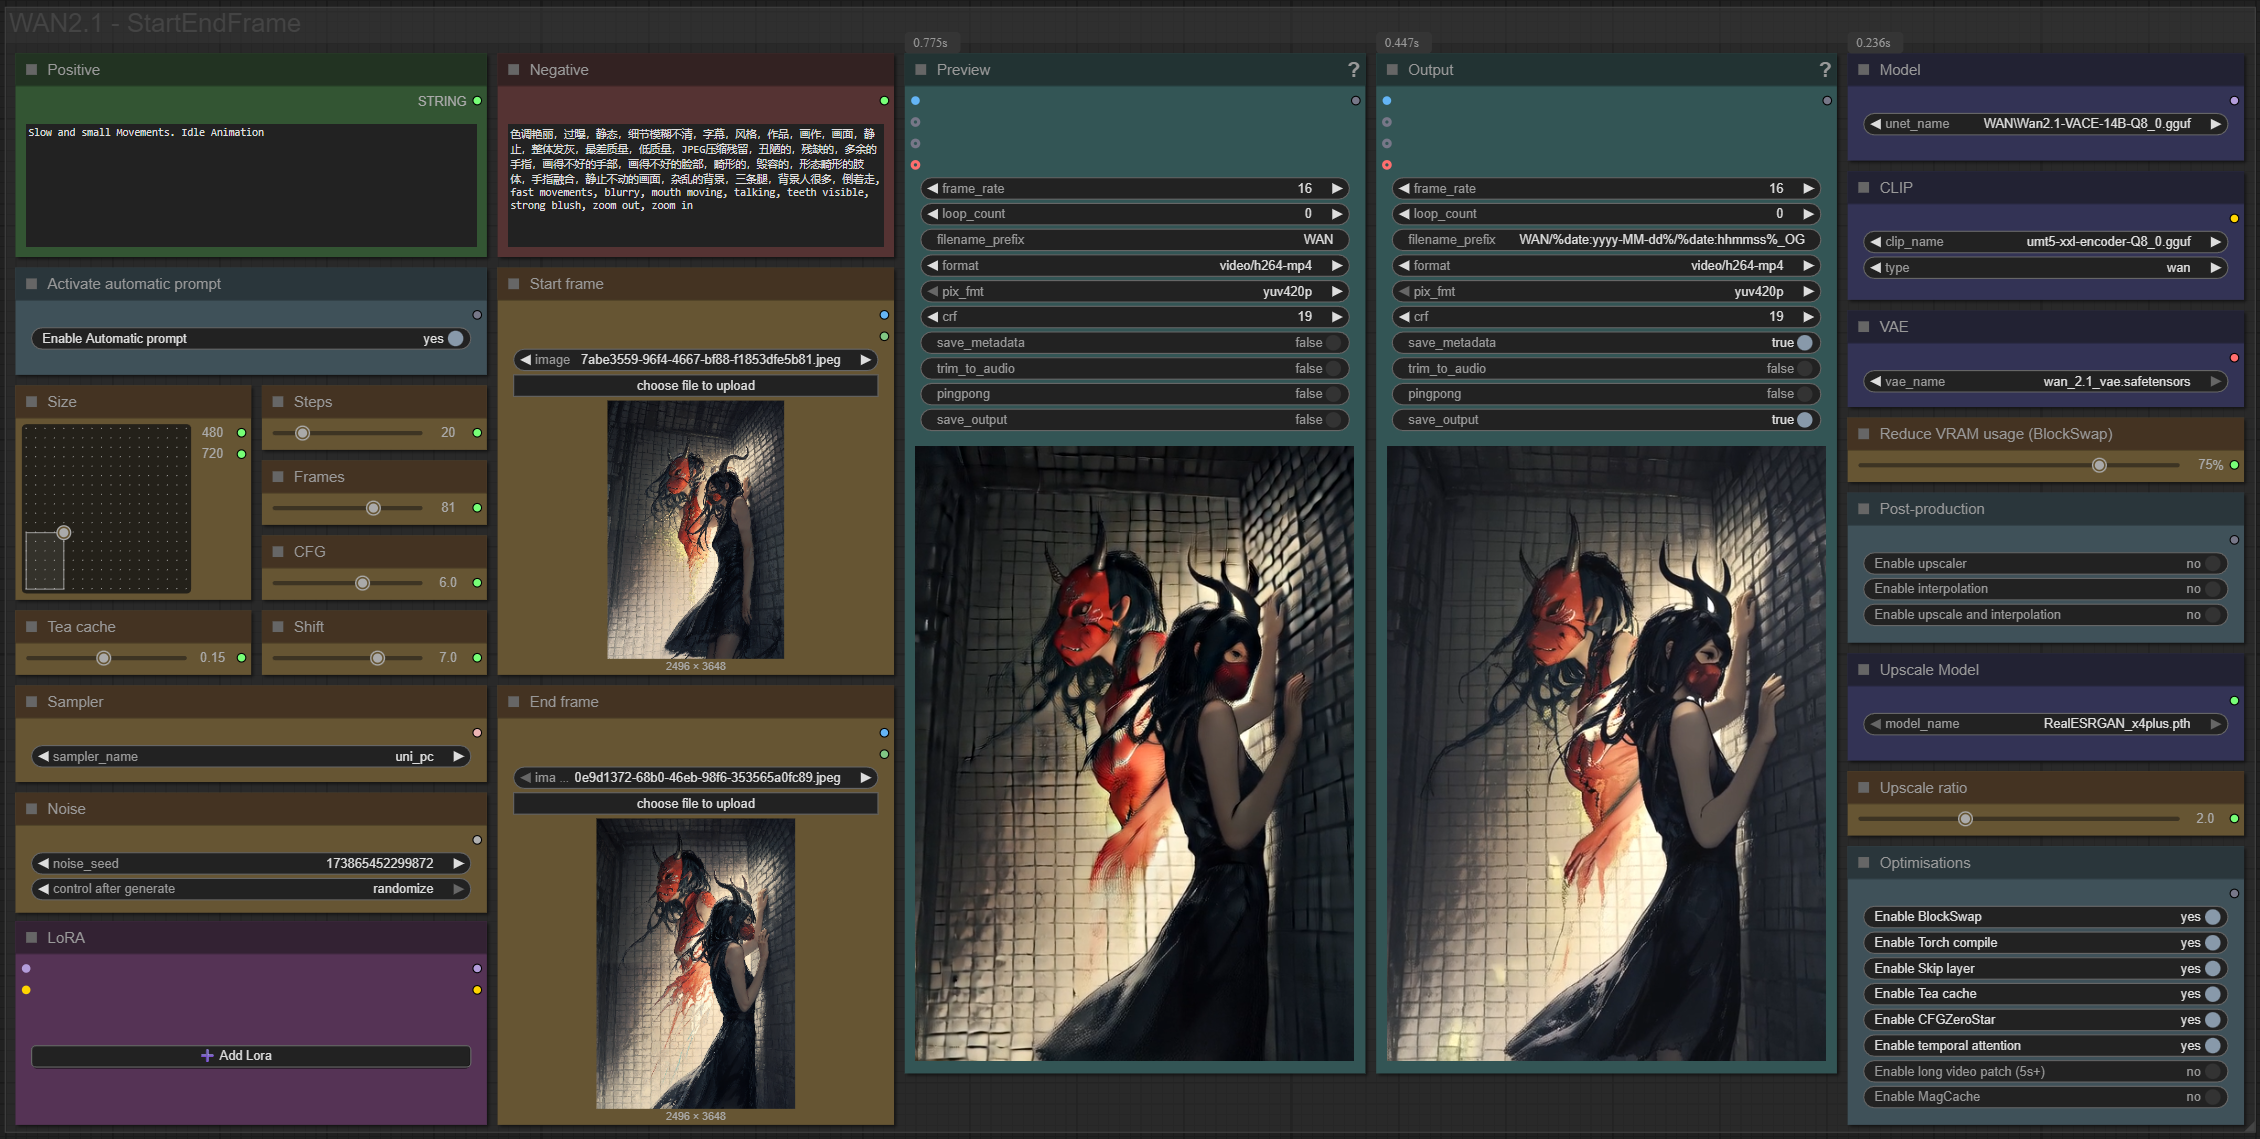Click the Positive node collapse square
Image resolution: width=2260 pixels, height=1139 pixels.
point(31,70)
